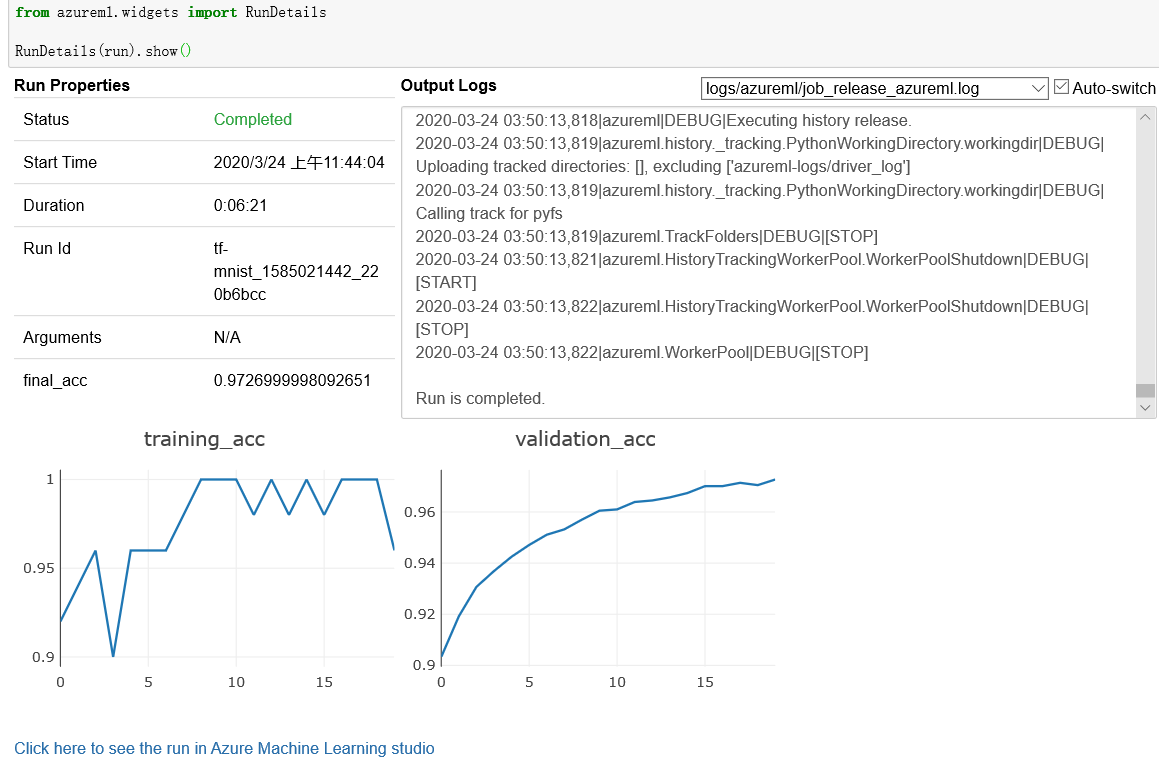Click the final_acc label

pos(55,380)
